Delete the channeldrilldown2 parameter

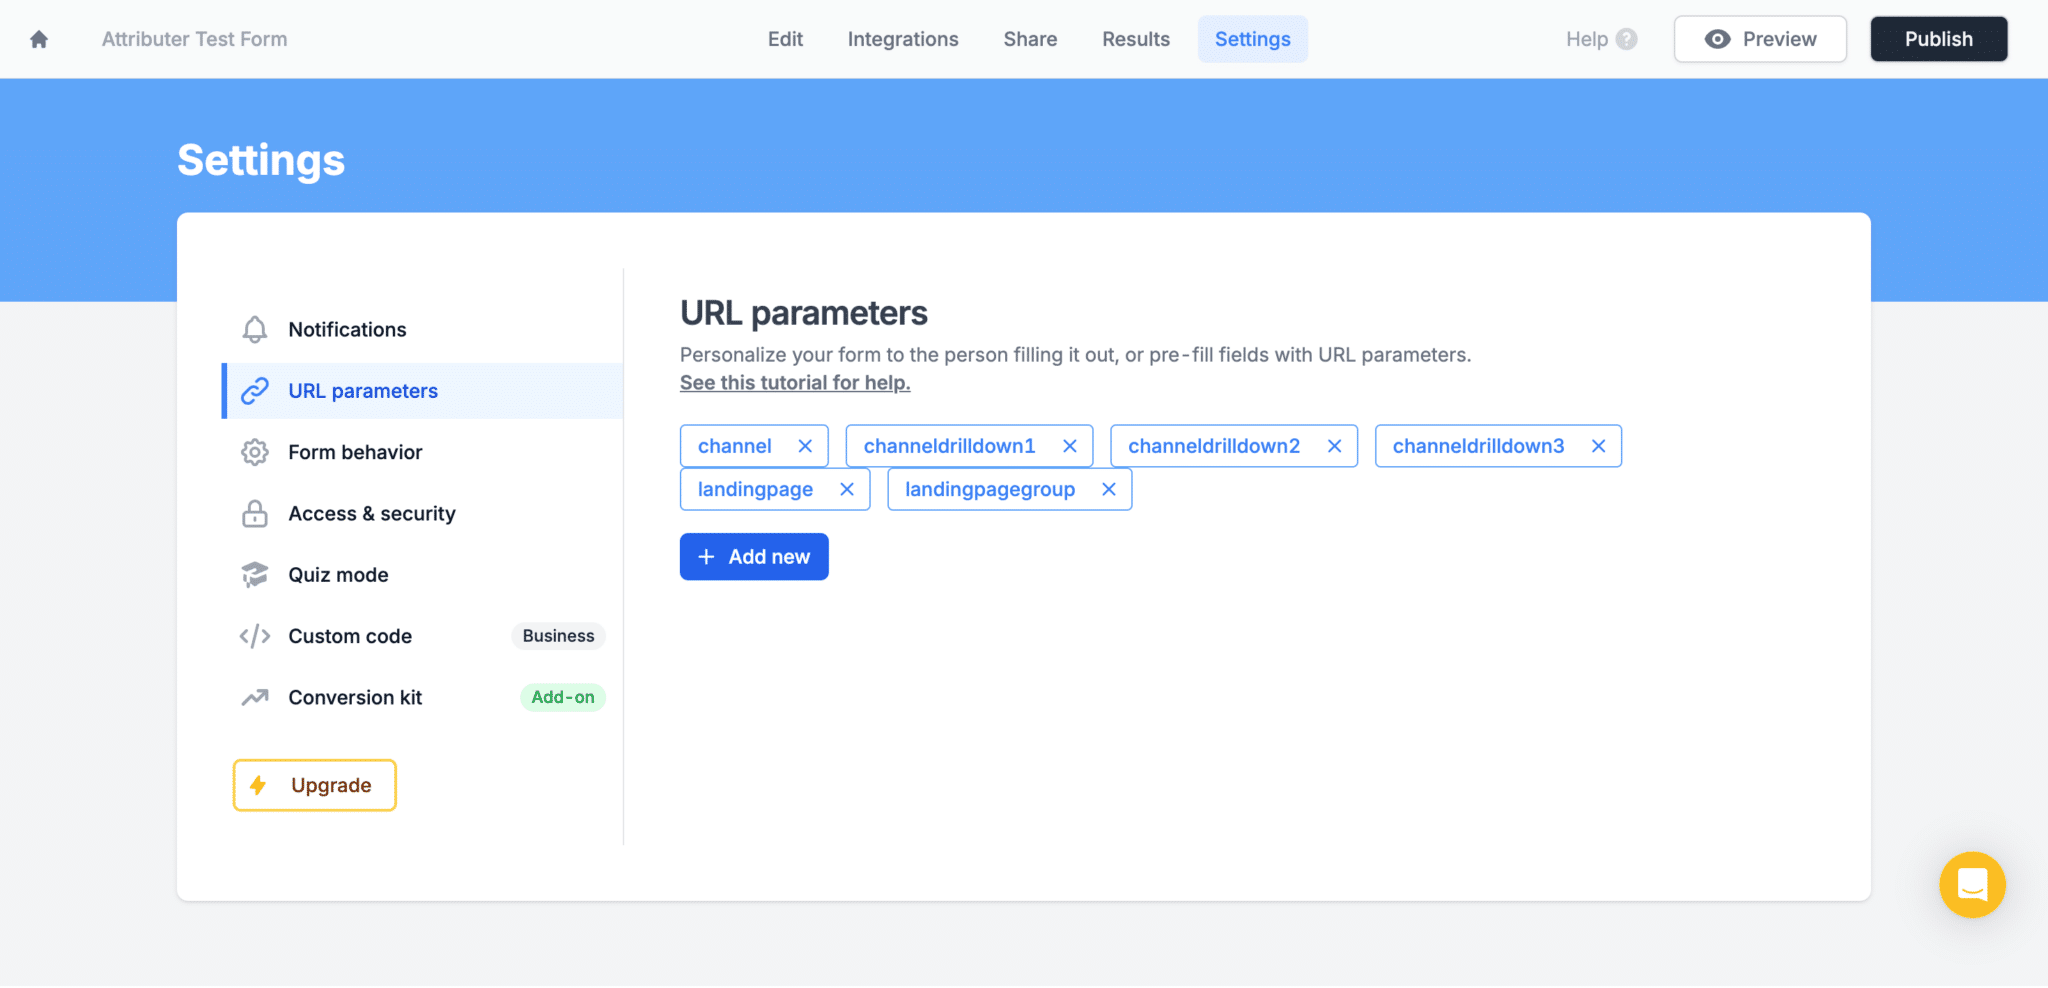[x=1335, y=446]
